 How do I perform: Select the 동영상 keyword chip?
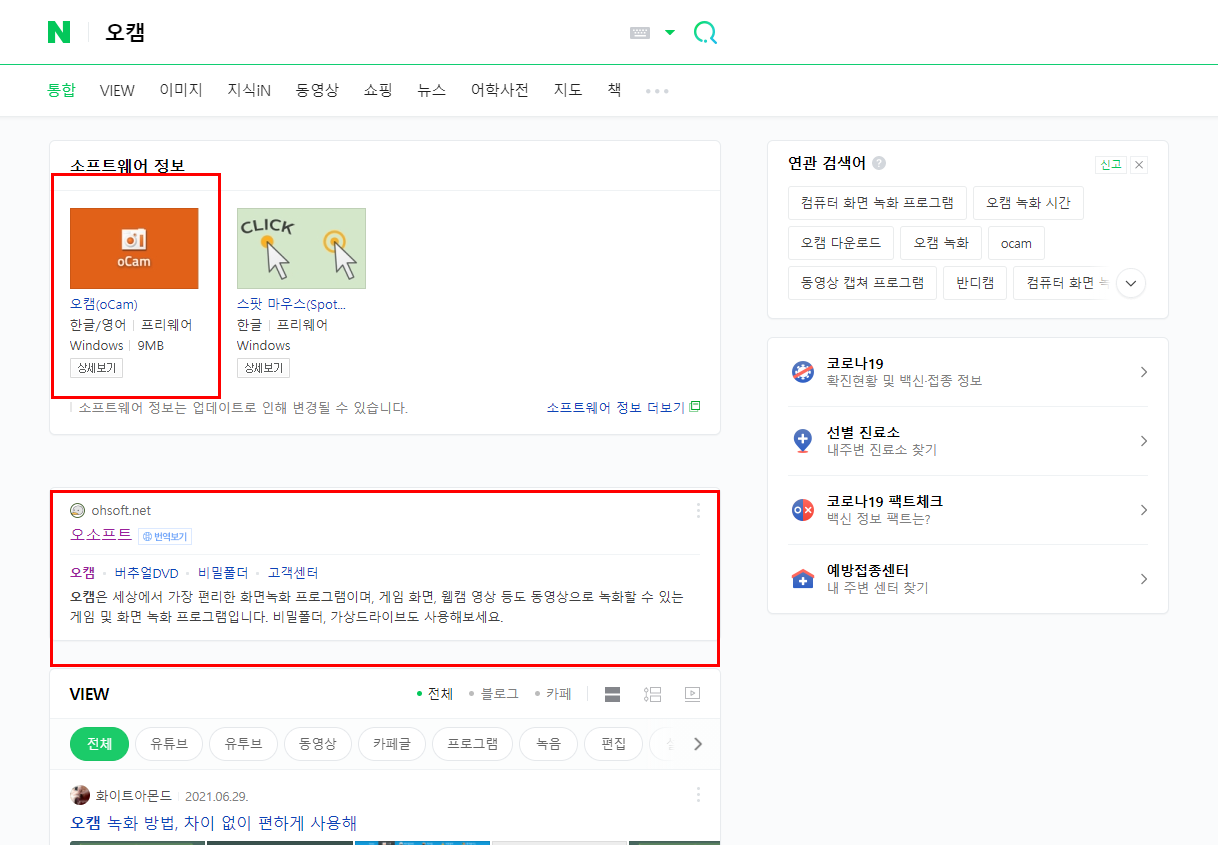(318, 744)
